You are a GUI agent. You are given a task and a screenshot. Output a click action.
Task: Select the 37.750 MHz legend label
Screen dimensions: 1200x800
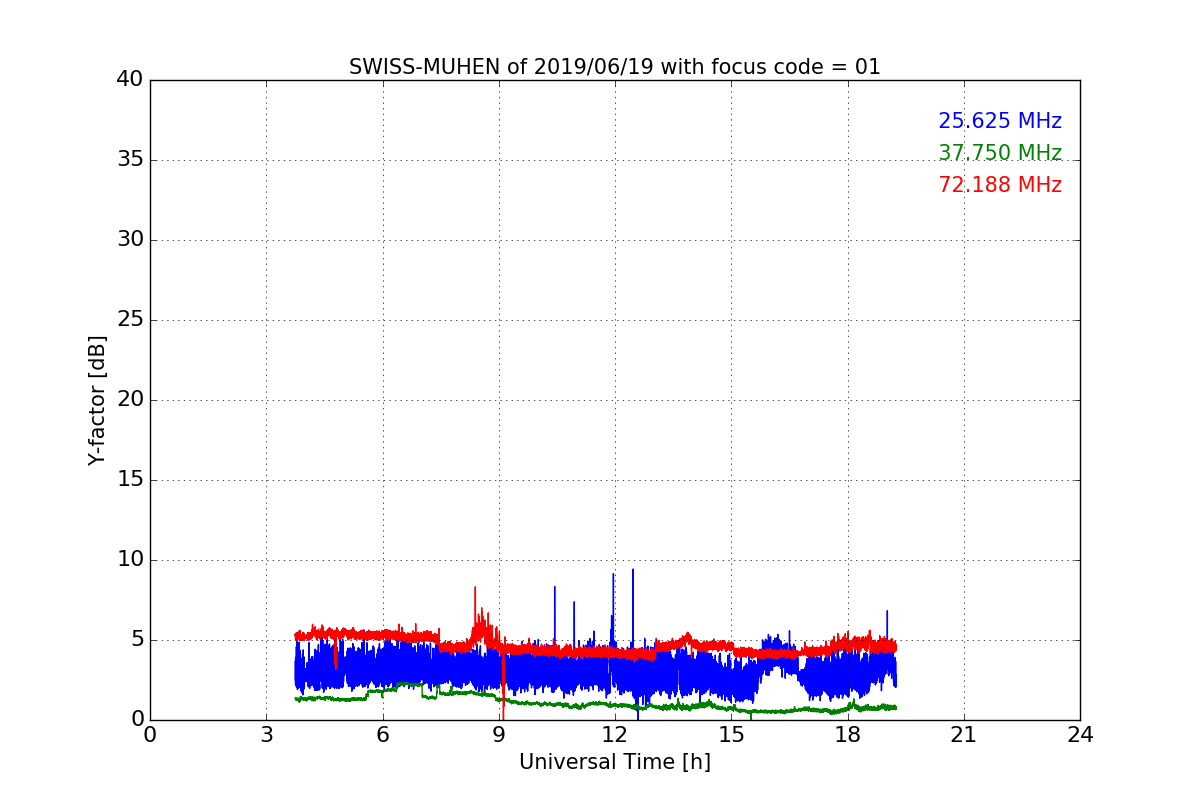[1000, 153]
